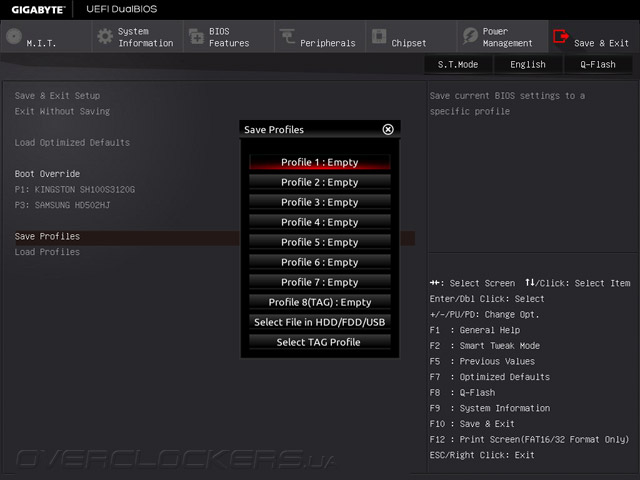Click the BIOS Features chip icon
640x480 pixels.
click(x=196, y=36)
